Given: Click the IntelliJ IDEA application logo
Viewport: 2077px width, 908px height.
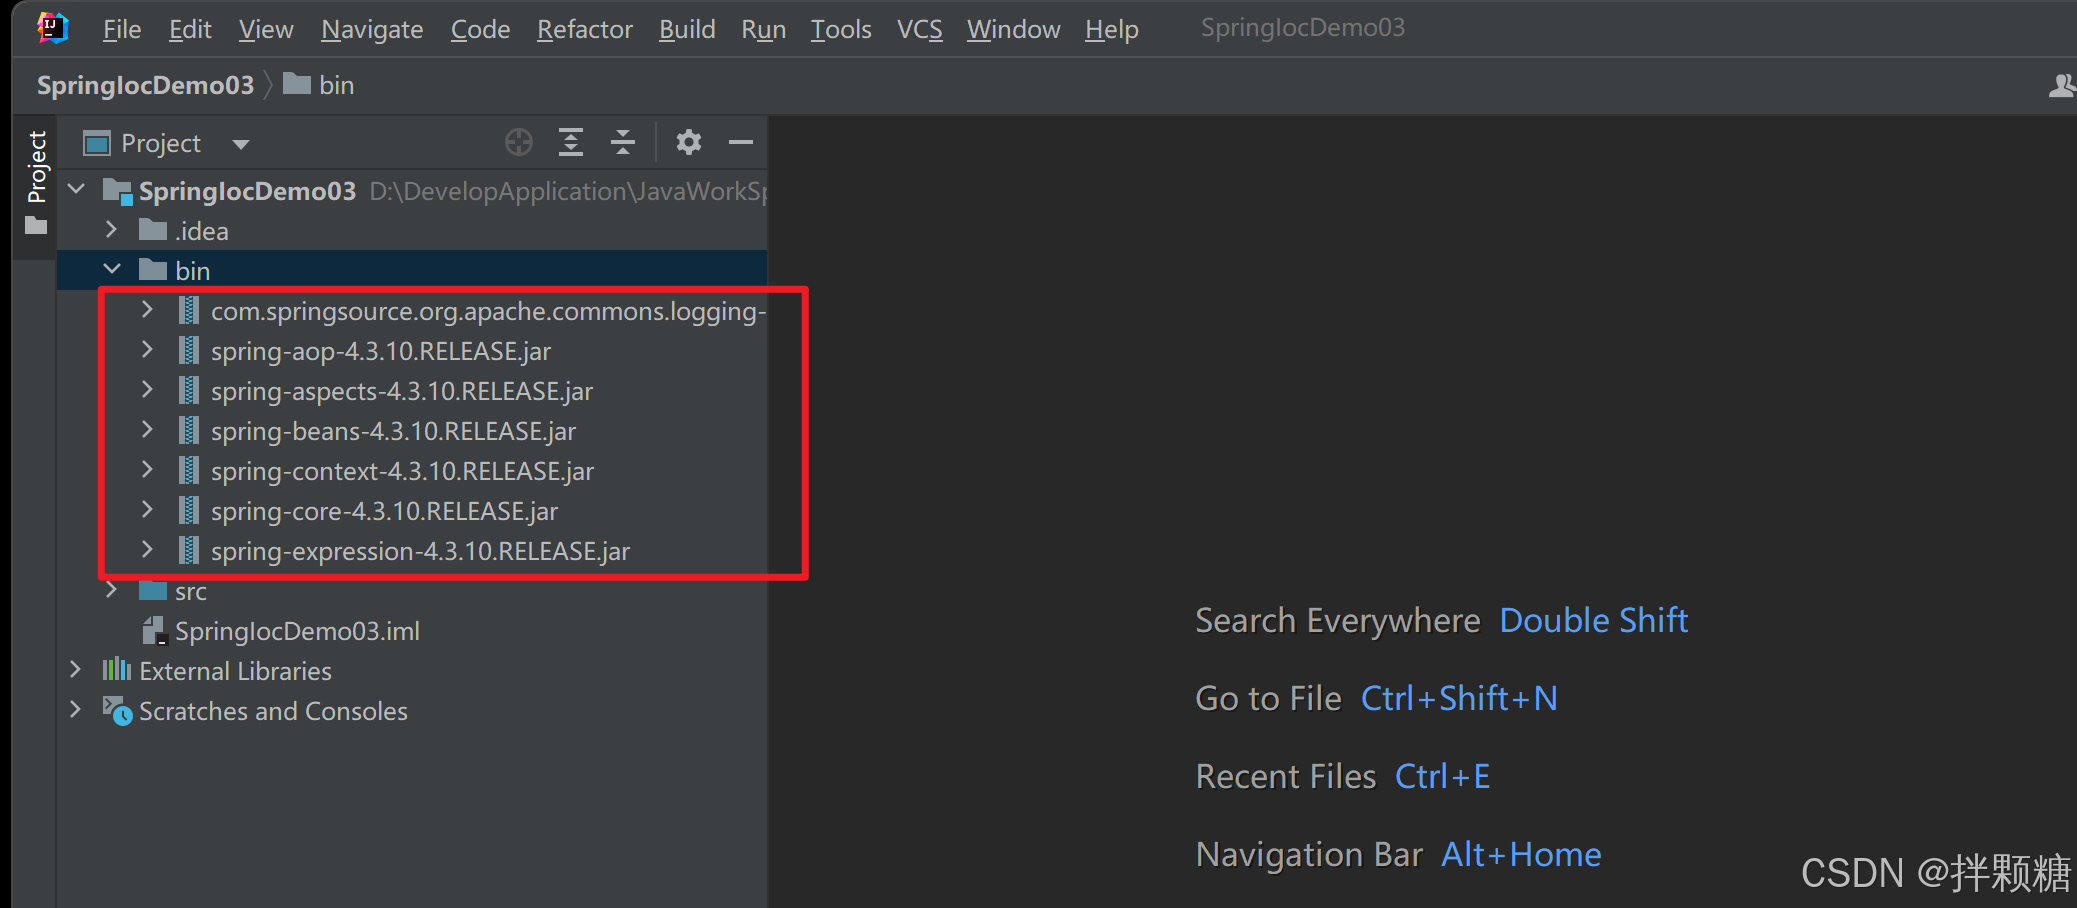Looking at the screenshot, I should click(53, 28).
